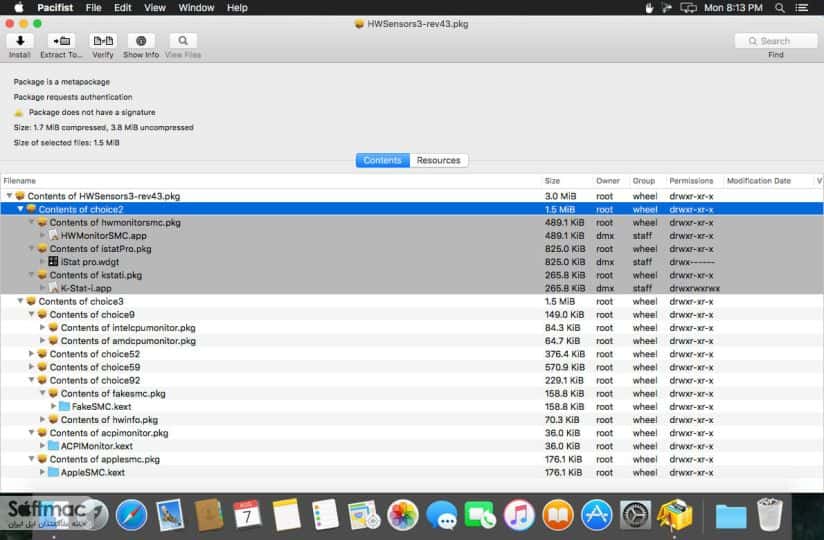Open iBooks from the Dock
The height and width of the screenshot is (540, 824).
pos(558,515)
